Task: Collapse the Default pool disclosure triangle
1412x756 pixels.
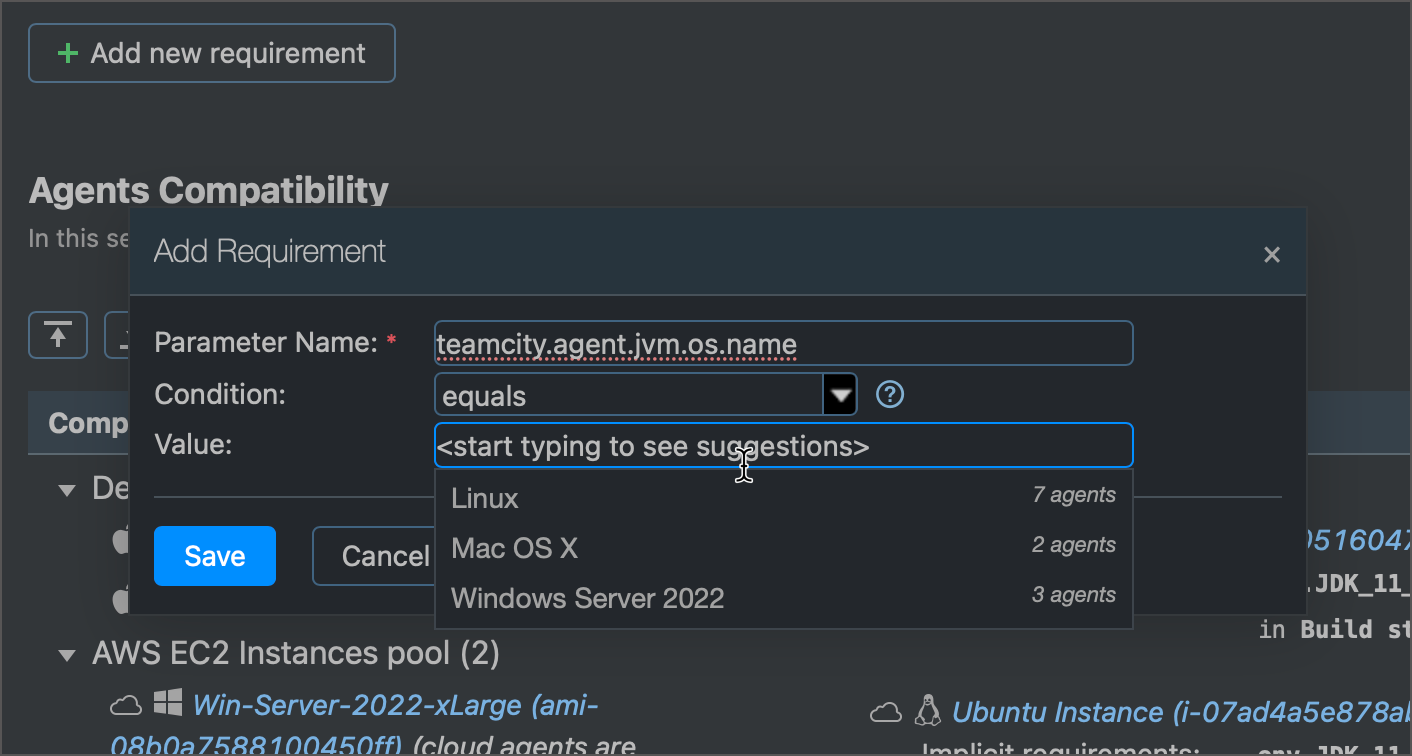Action: point(66,489)
